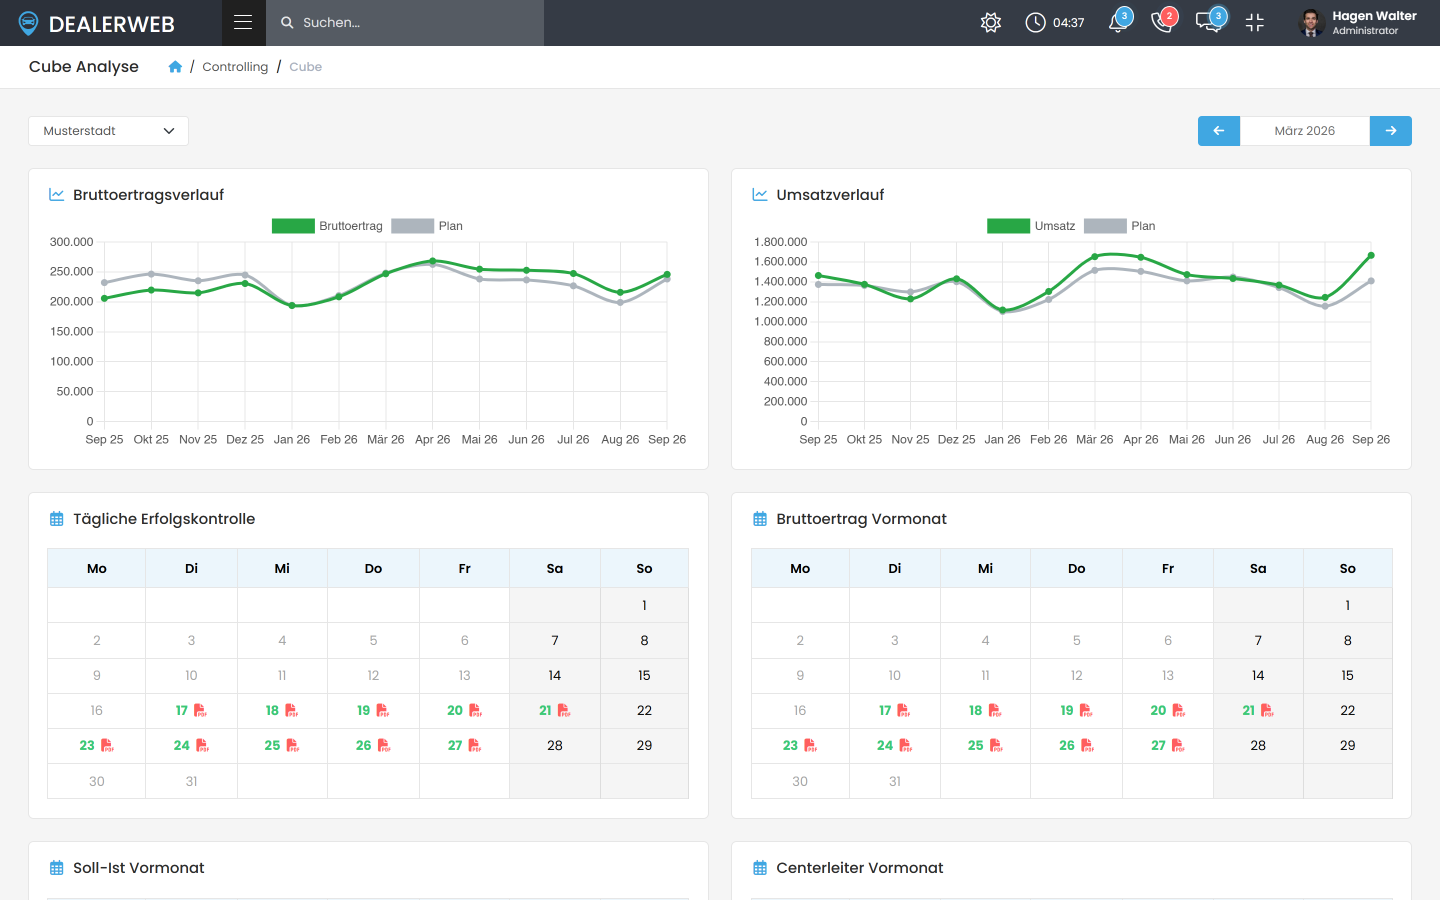Go home via breadcrumb house icon

[175, 67]
